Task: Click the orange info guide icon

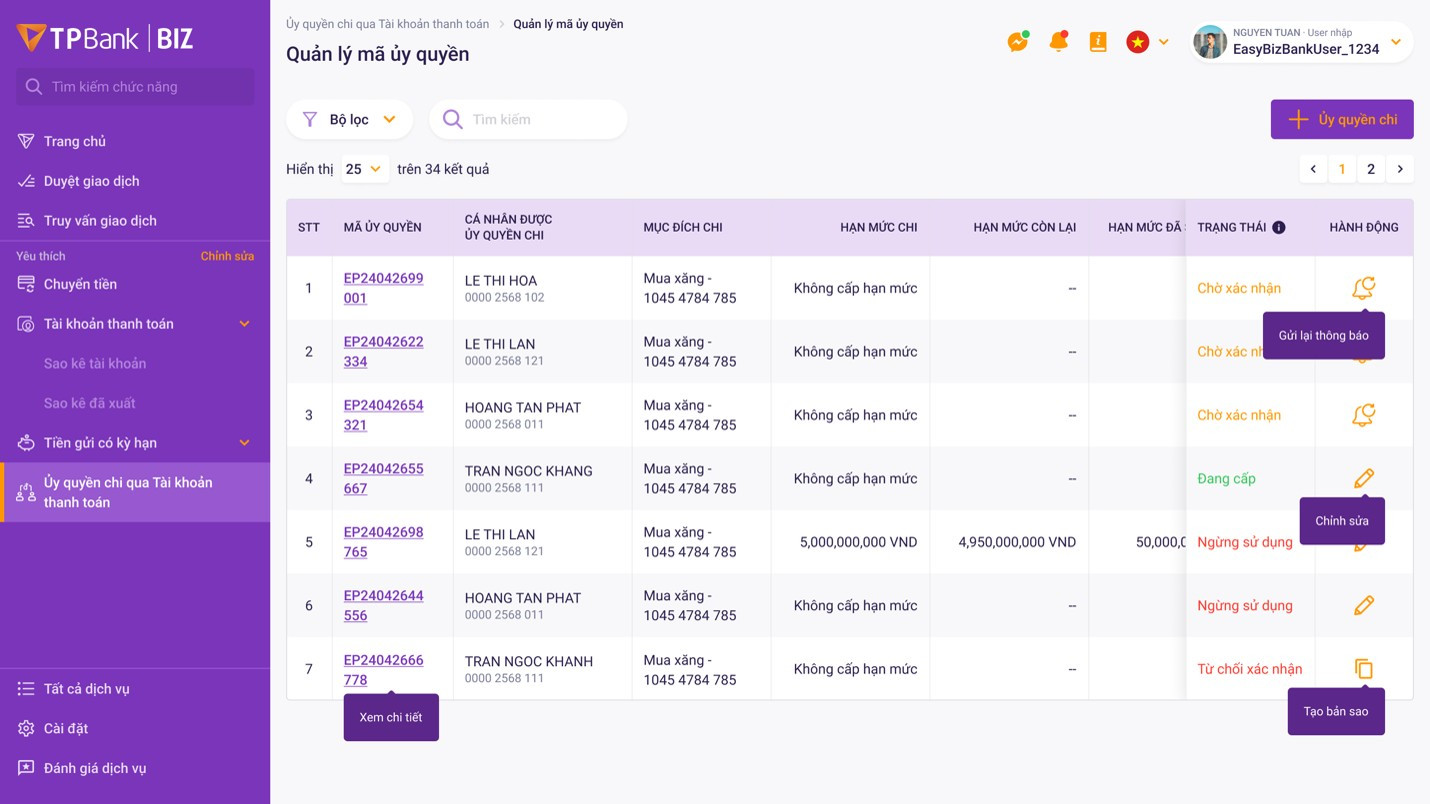Action: [x=1098, y=42]
